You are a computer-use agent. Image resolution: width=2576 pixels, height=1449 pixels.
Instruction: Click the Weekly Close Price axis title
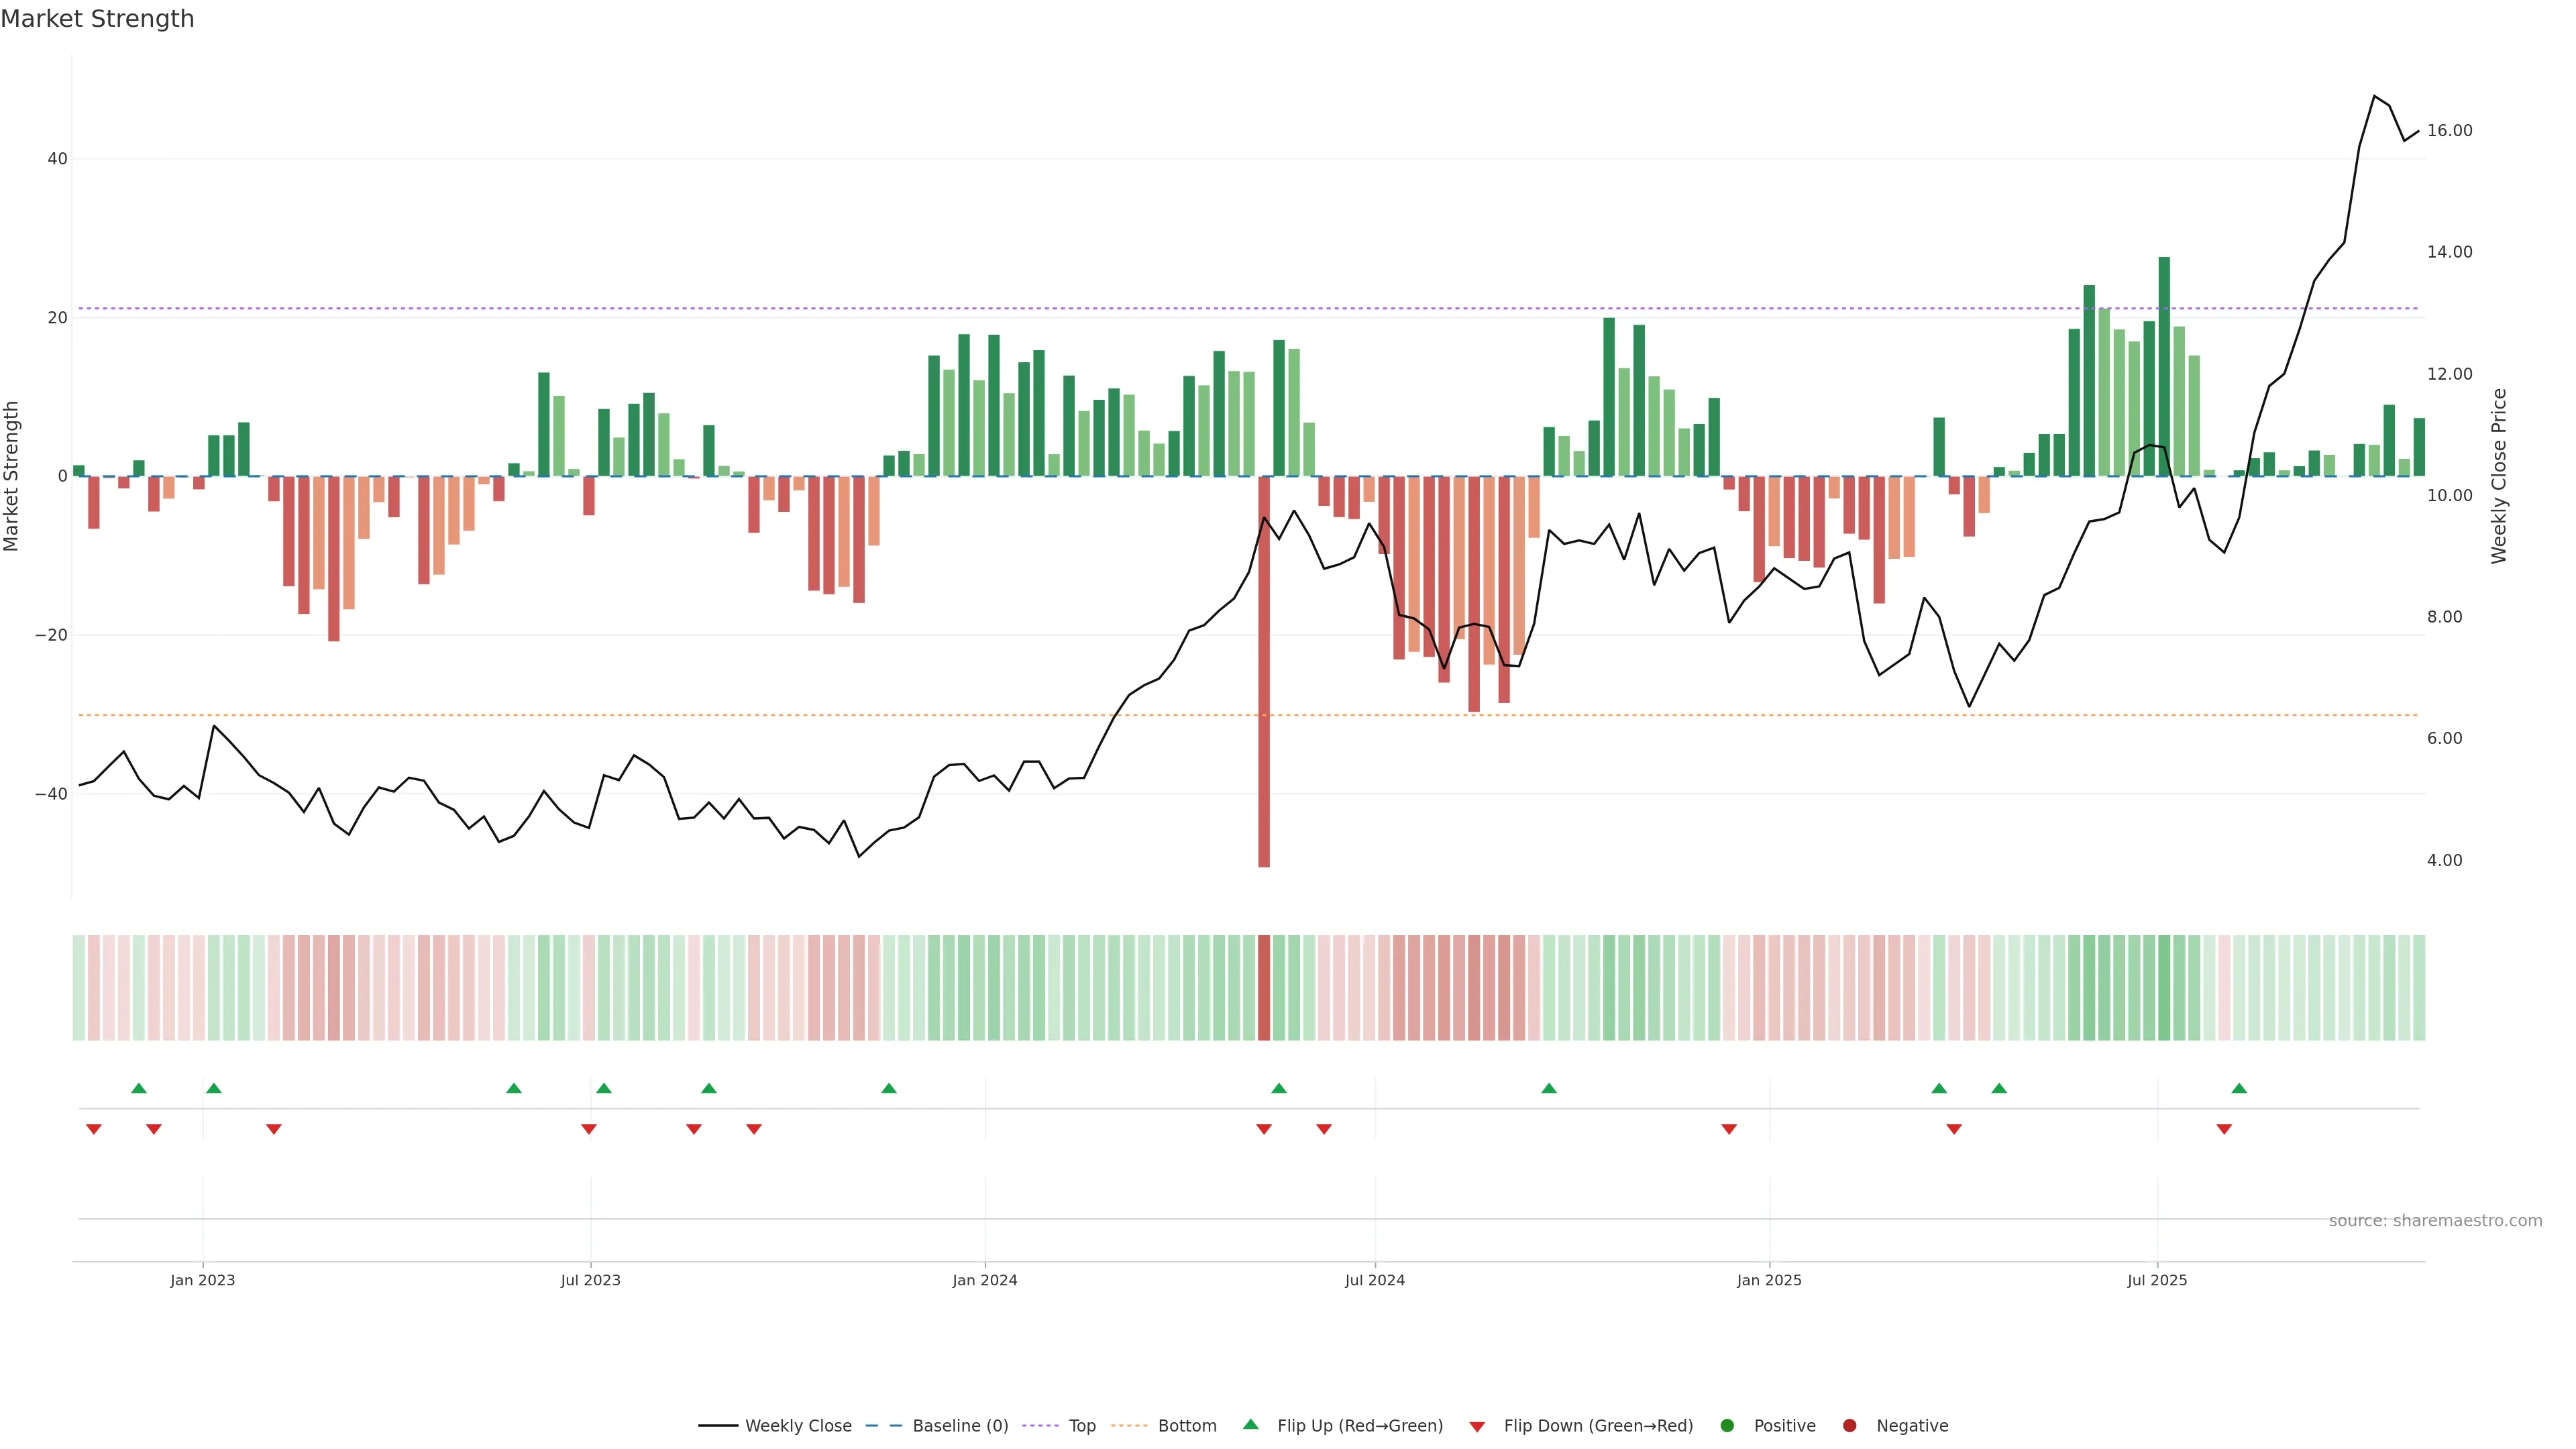pyautogui.click(x=2499, y=476)
